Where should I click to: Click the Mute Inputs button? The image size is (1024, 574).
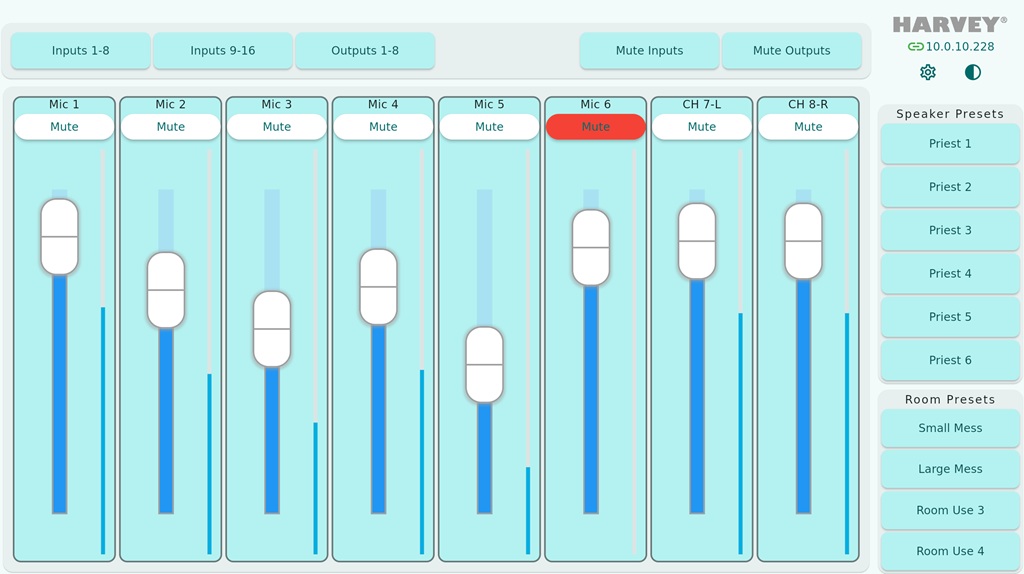[x=649, y=50]
